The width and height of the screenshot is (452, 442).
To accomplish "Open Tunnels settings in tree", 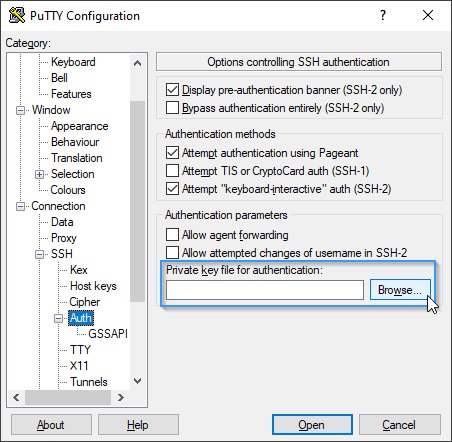I will (89, 382).
